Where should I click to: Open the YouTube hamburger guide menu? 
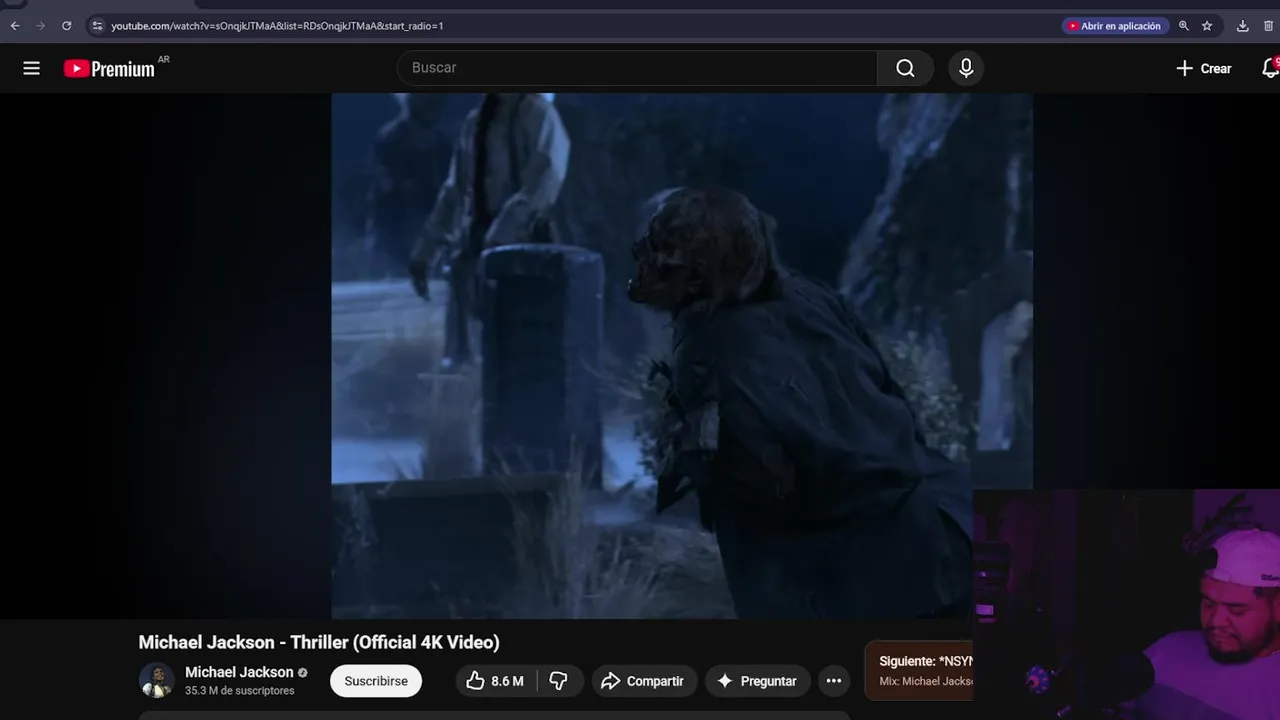click(x=31, y=68)
